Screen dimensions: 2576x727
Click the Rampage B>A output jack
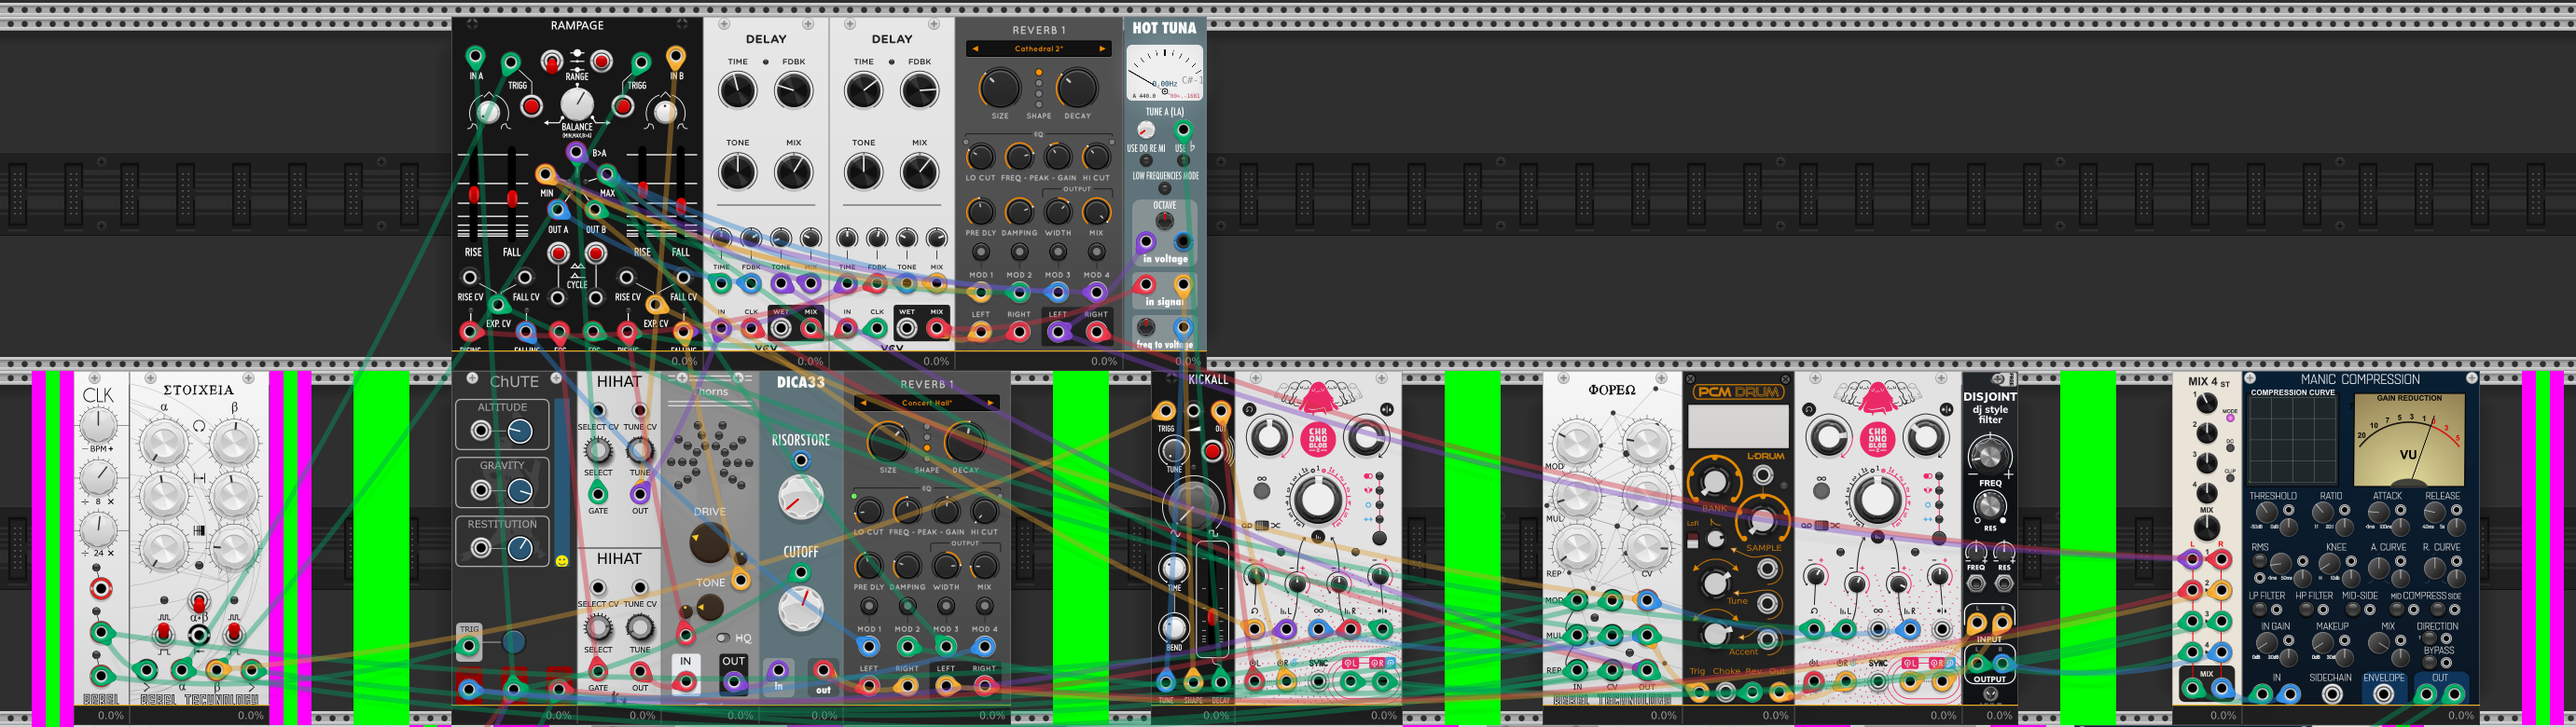[x=577, y=153]
